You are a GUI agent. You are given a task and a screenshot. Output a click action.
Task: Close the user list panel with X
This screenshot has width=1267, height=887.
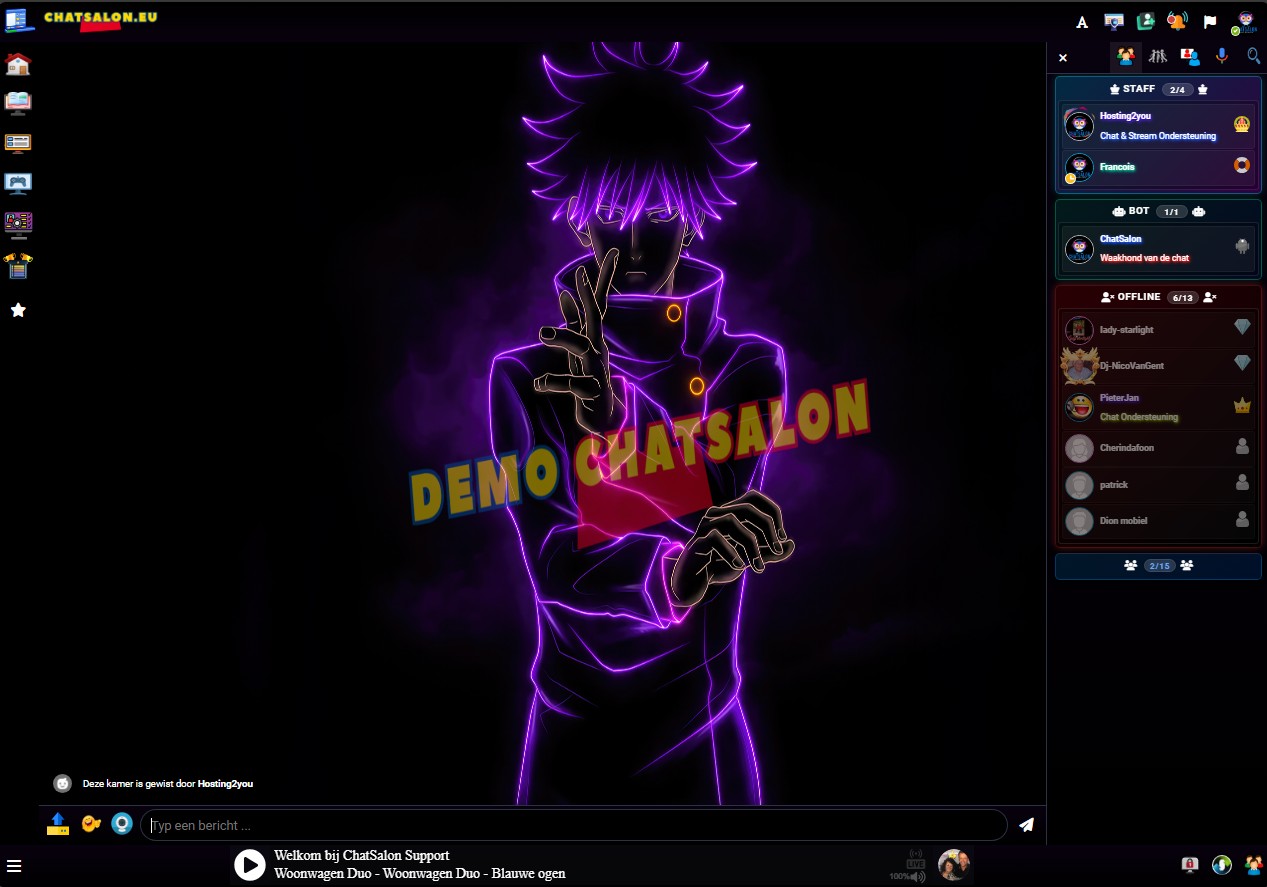[x=1063, y=58]
